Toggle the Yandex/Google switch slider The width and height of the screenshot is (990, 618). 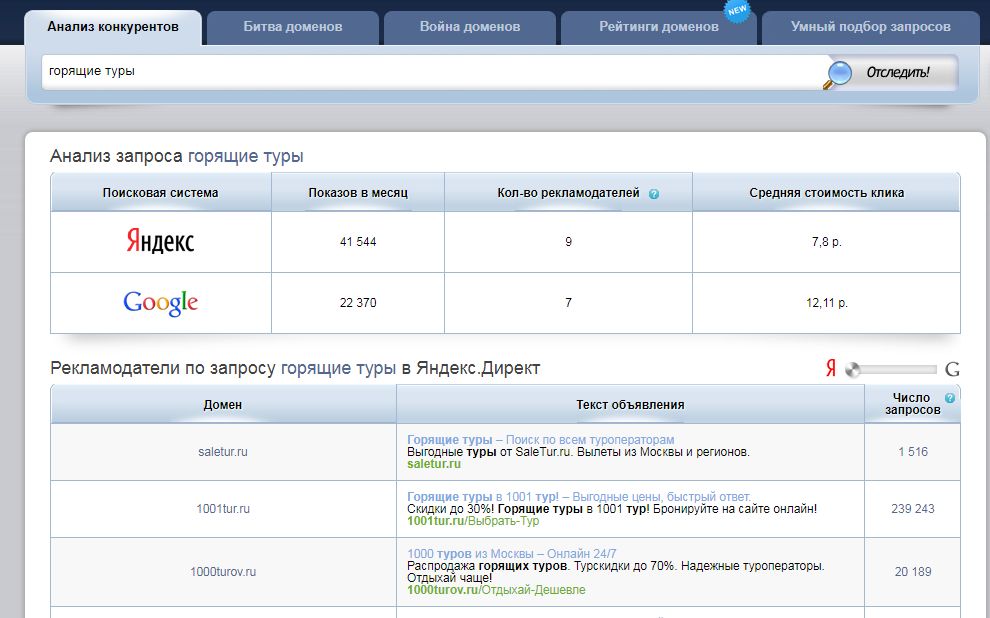click(890, 369)
